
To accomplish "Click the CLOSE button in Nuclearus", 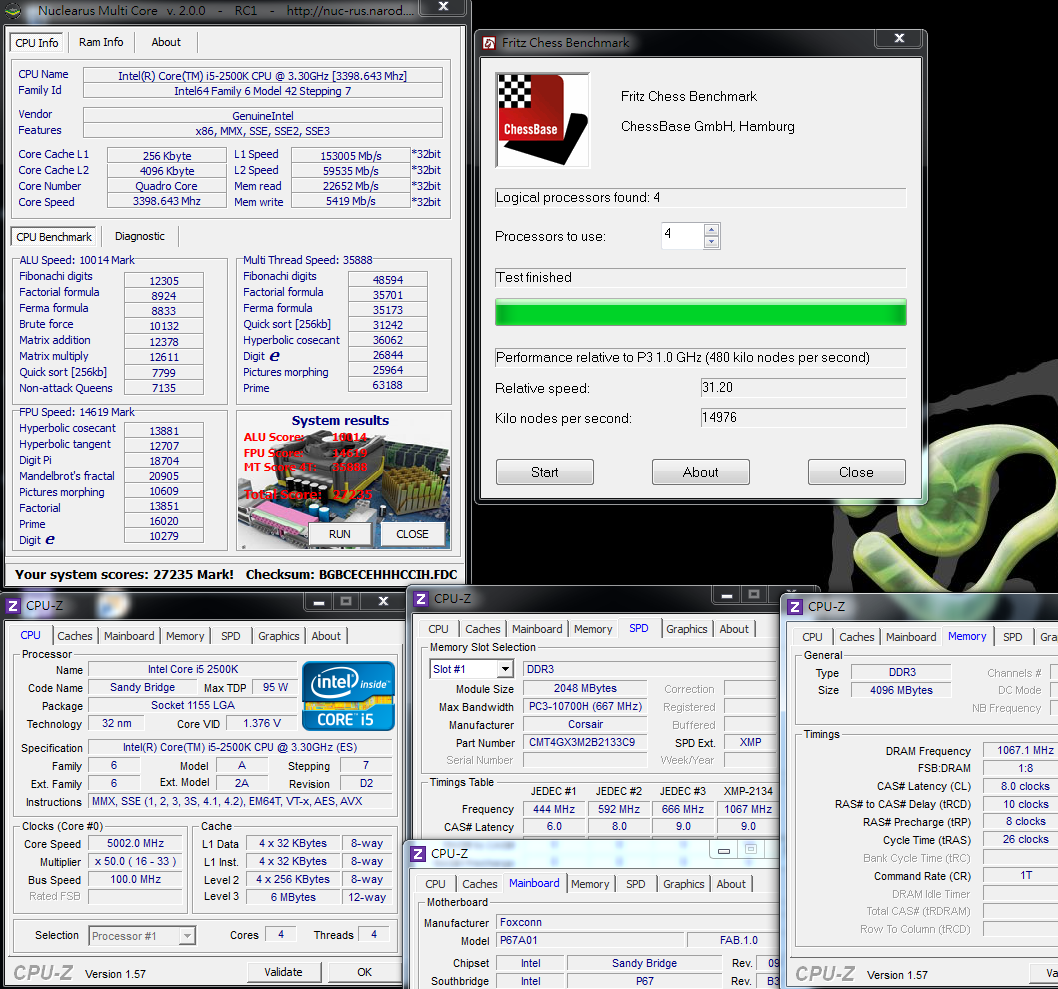I will pos(412,534).
